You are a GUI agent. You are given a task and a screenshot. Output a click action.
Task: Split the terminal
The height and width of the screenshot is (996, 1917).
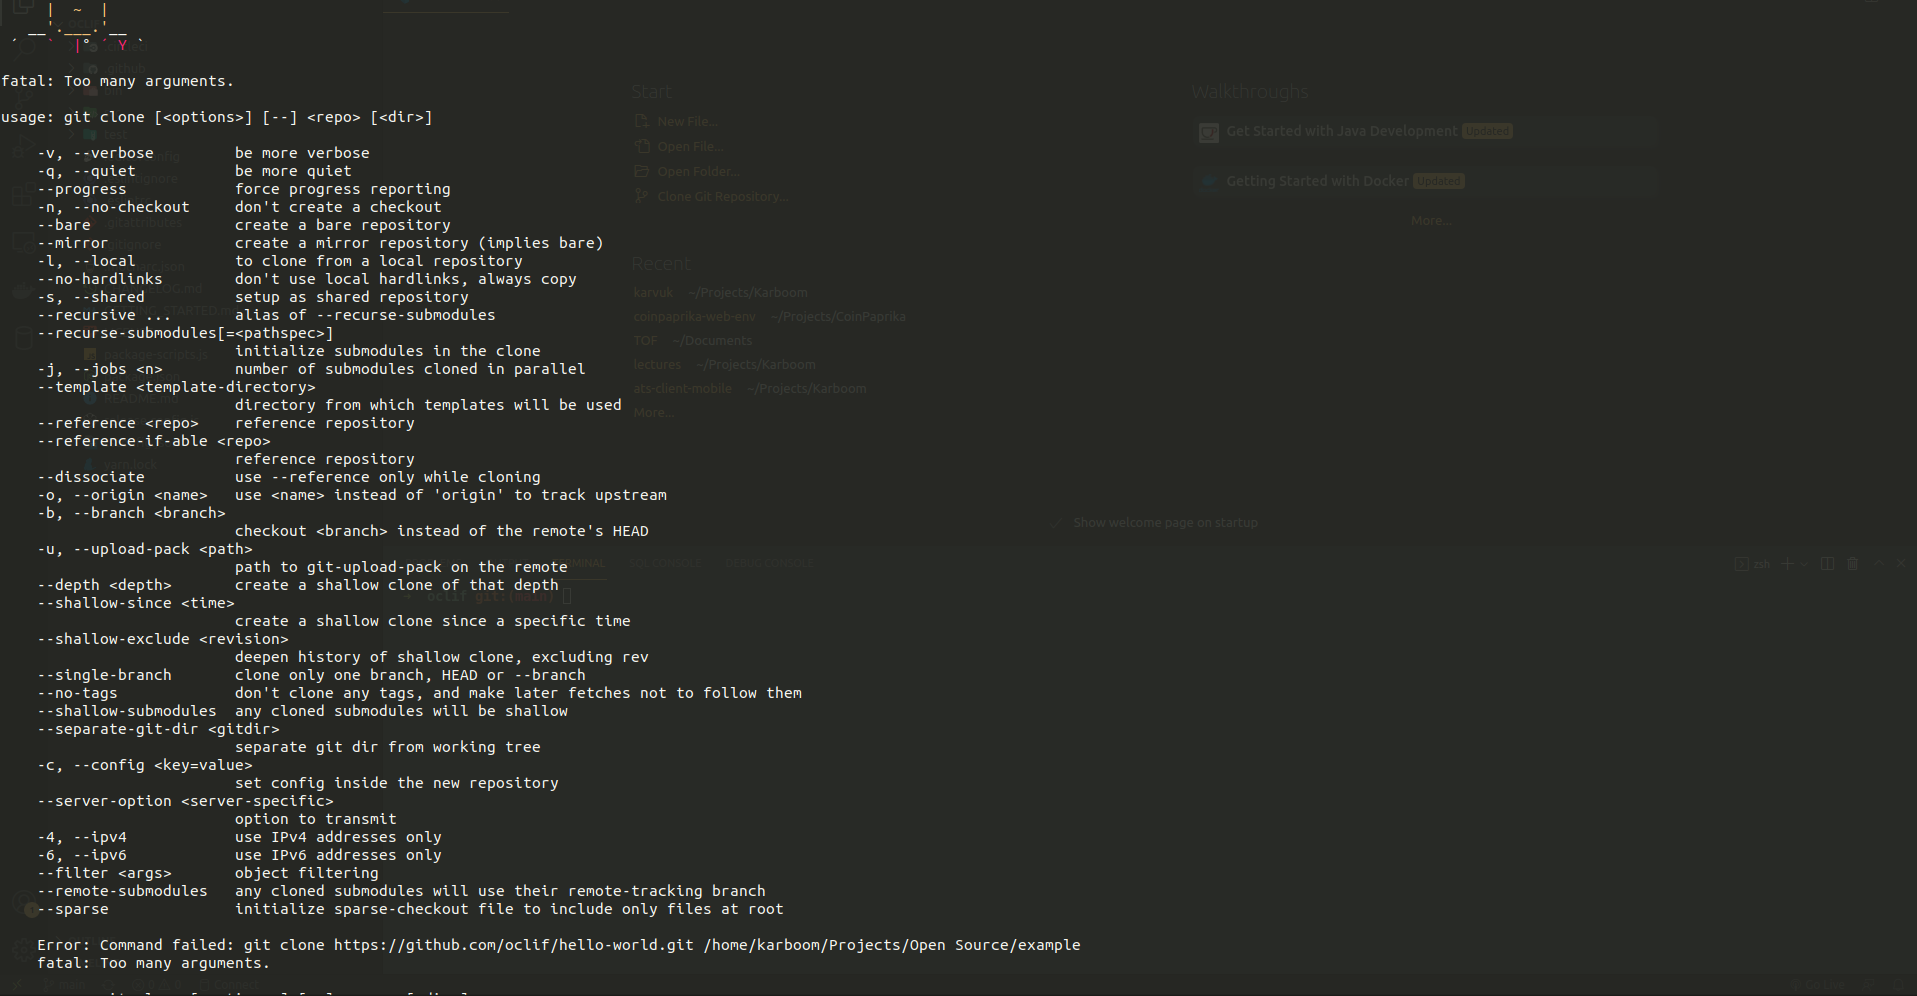click(1827, 564)
